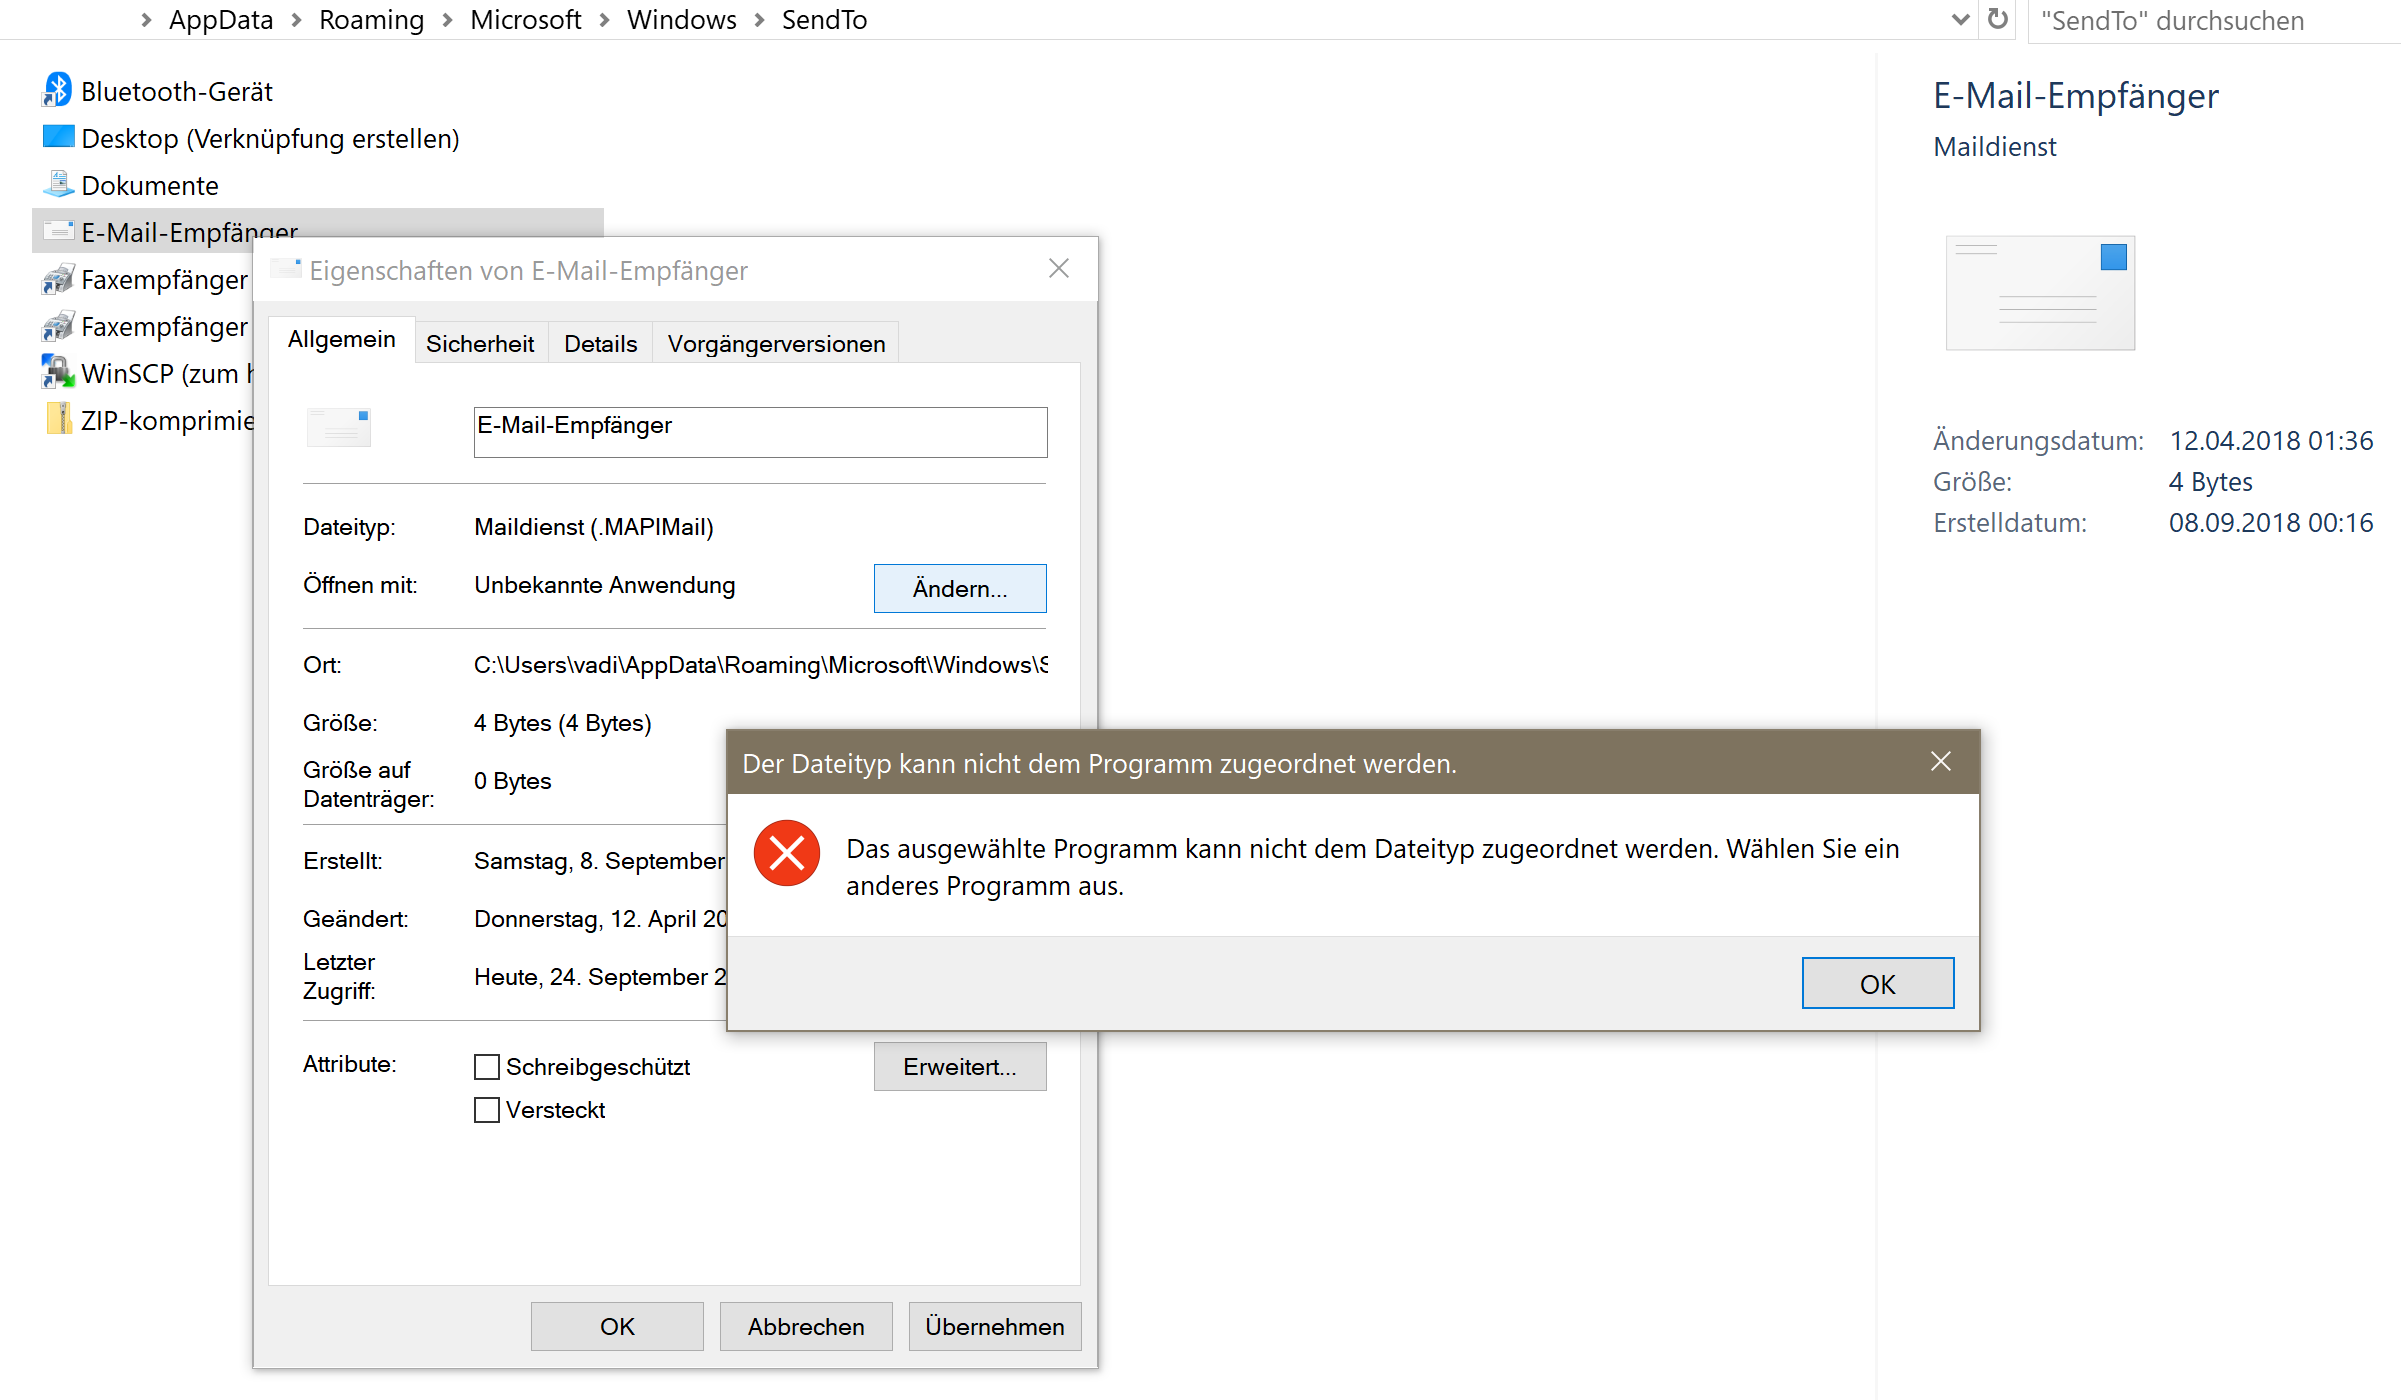Toggle the Schreibgeschützt checkbox
The image size is (2401, 1400).
click(487, 1067)
